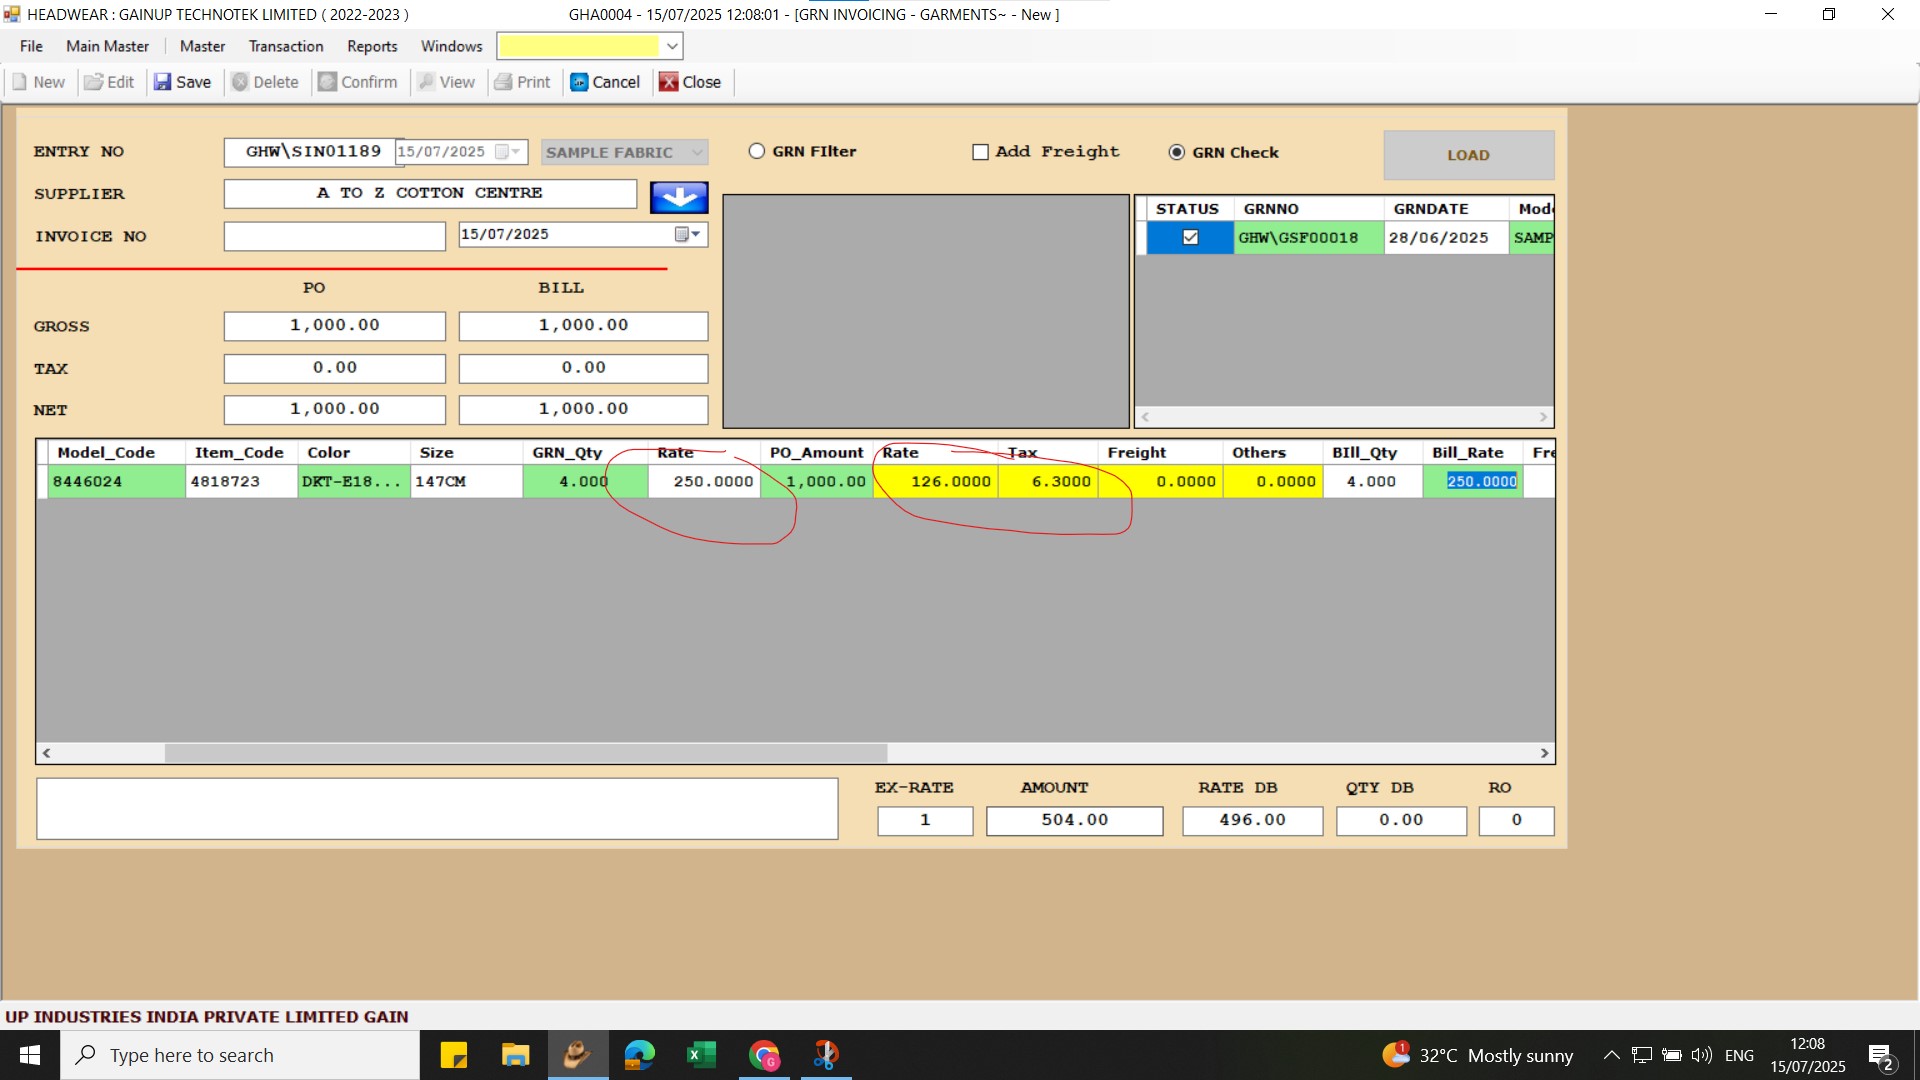1920x1080 pixels.
Task: Open Excel from the taskbar
Action: [x=701, y=1055]
